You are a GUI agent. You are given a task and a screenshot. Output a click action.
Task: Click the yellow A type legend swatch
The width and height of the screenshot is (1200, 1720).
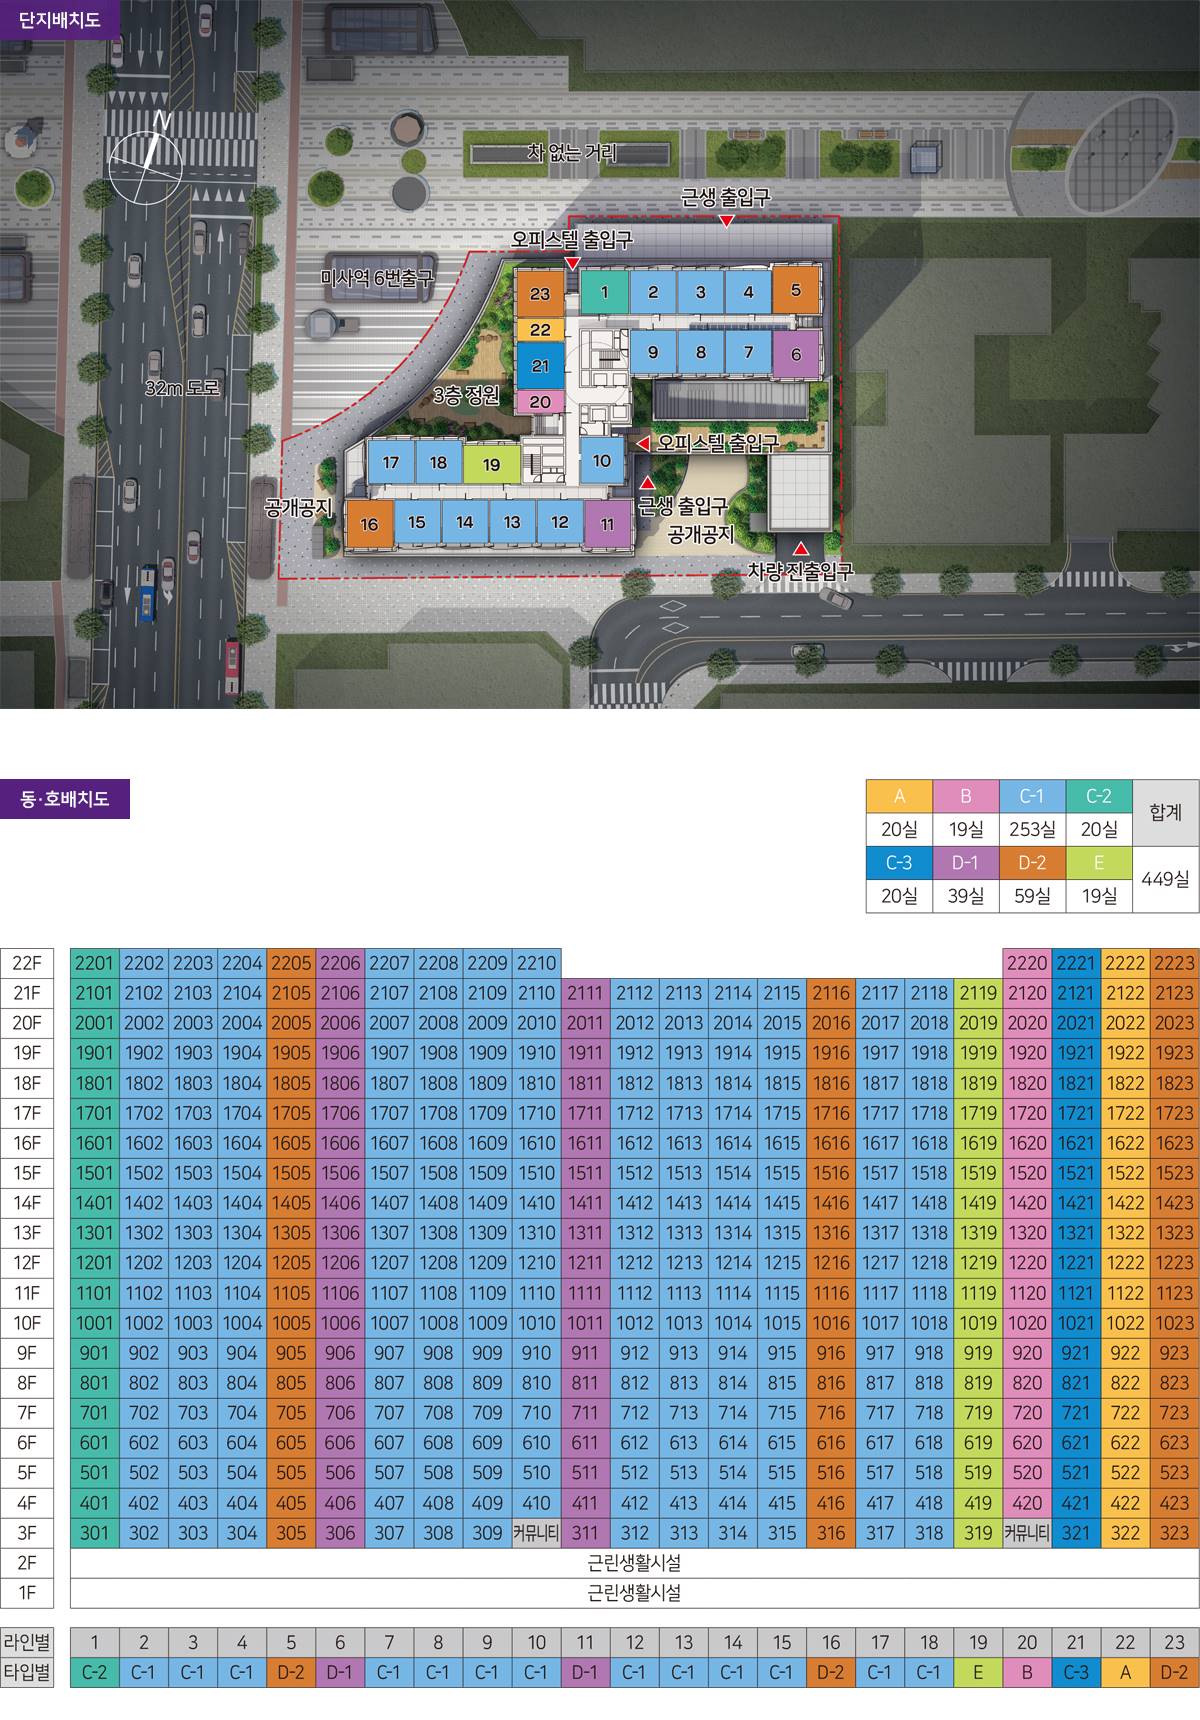(x=899, y=796)
